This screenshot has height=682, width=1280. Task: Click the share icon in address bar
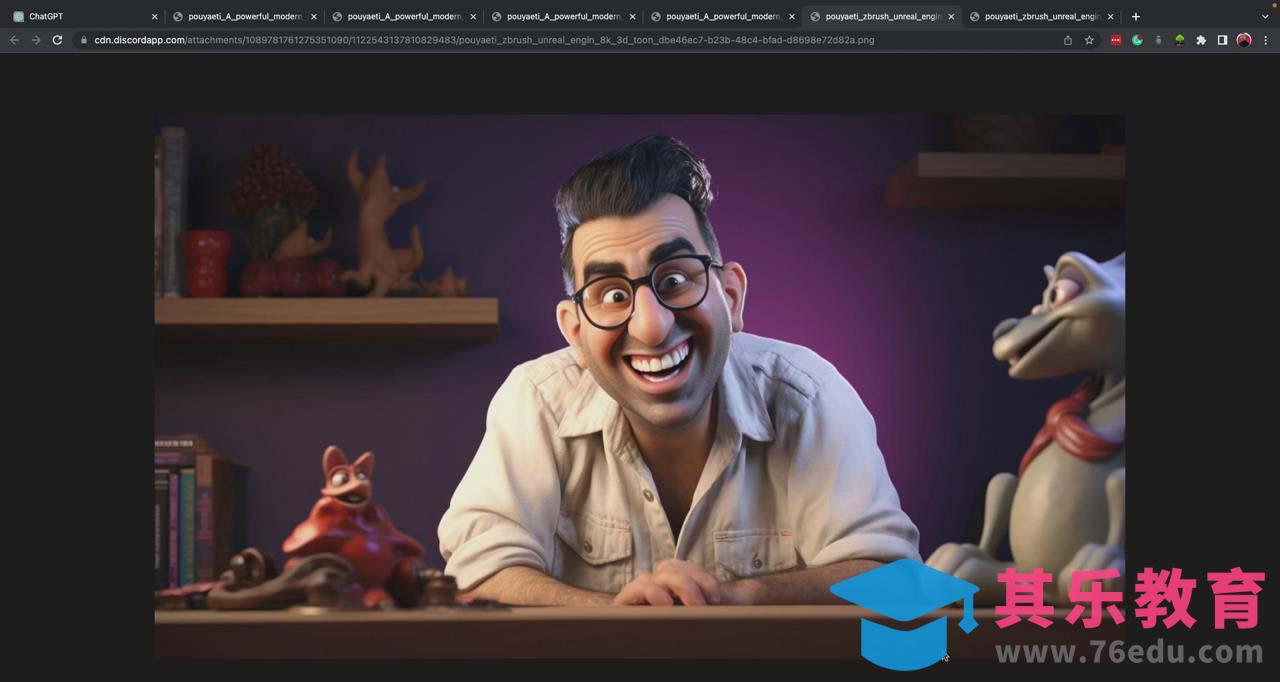click(x=1067, y=40)
